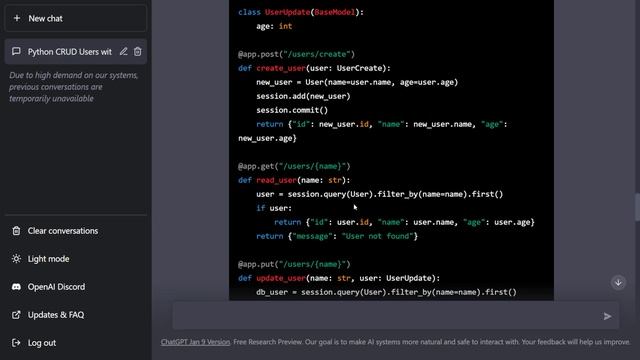This screenshot has width=640, height=360.
Task: Rename conversation with the pencil edit icon
Action: (x=123, y=51)
